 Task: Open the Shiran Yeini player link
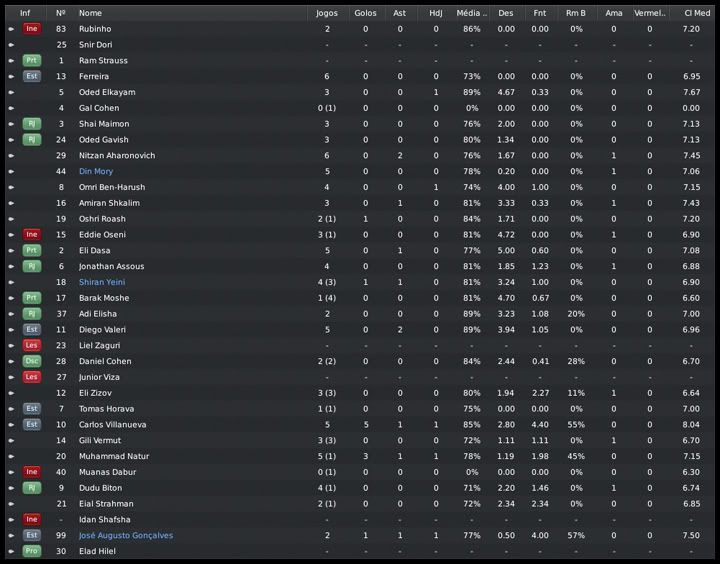click(x=102, y=282)
